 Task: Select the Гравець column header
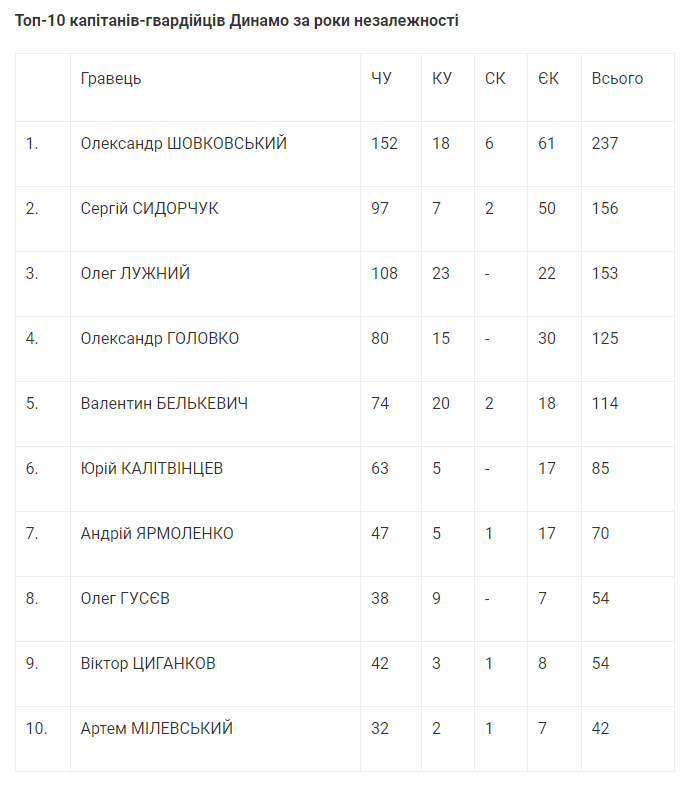point(111,79)
